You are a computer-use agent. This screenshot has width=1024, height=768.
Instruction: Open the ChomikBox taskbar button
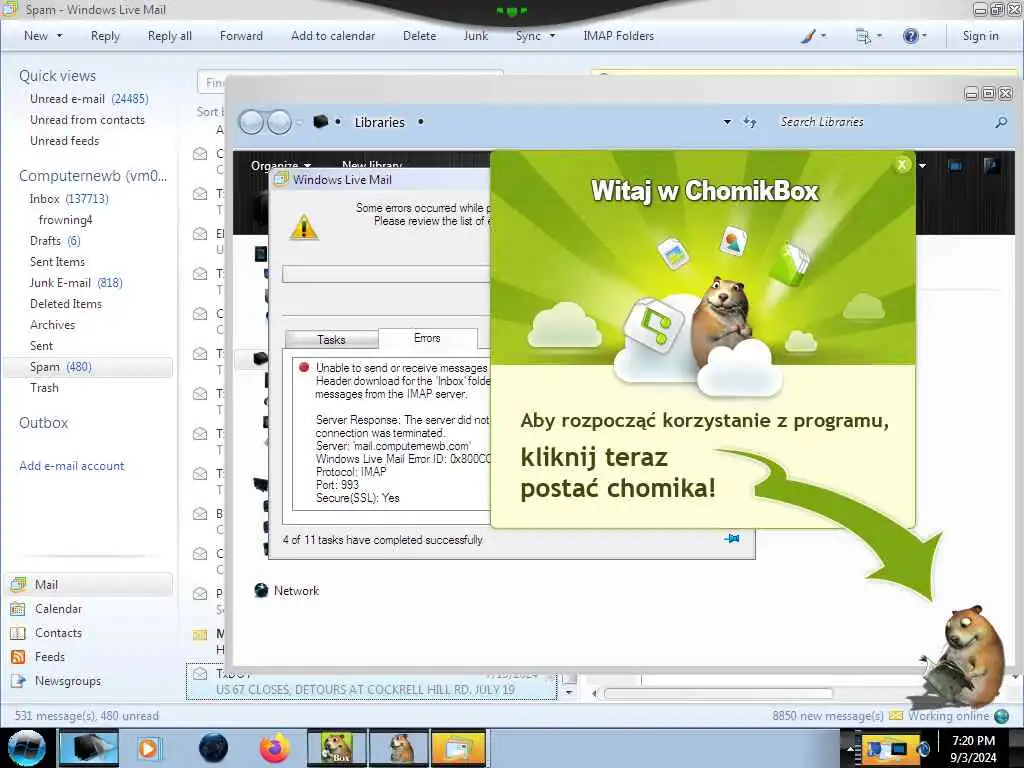(336, 748)
